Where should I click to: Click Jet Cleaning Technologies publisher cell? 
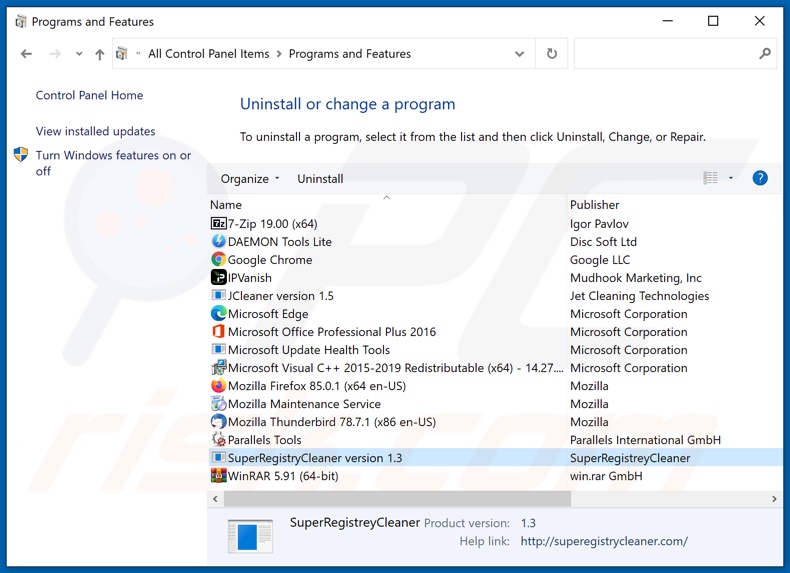639,296
